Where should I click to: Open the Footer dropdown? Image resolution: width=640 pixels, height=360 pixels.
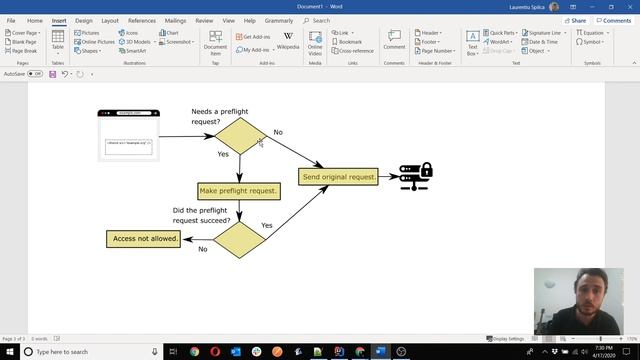tap(438, 42)
